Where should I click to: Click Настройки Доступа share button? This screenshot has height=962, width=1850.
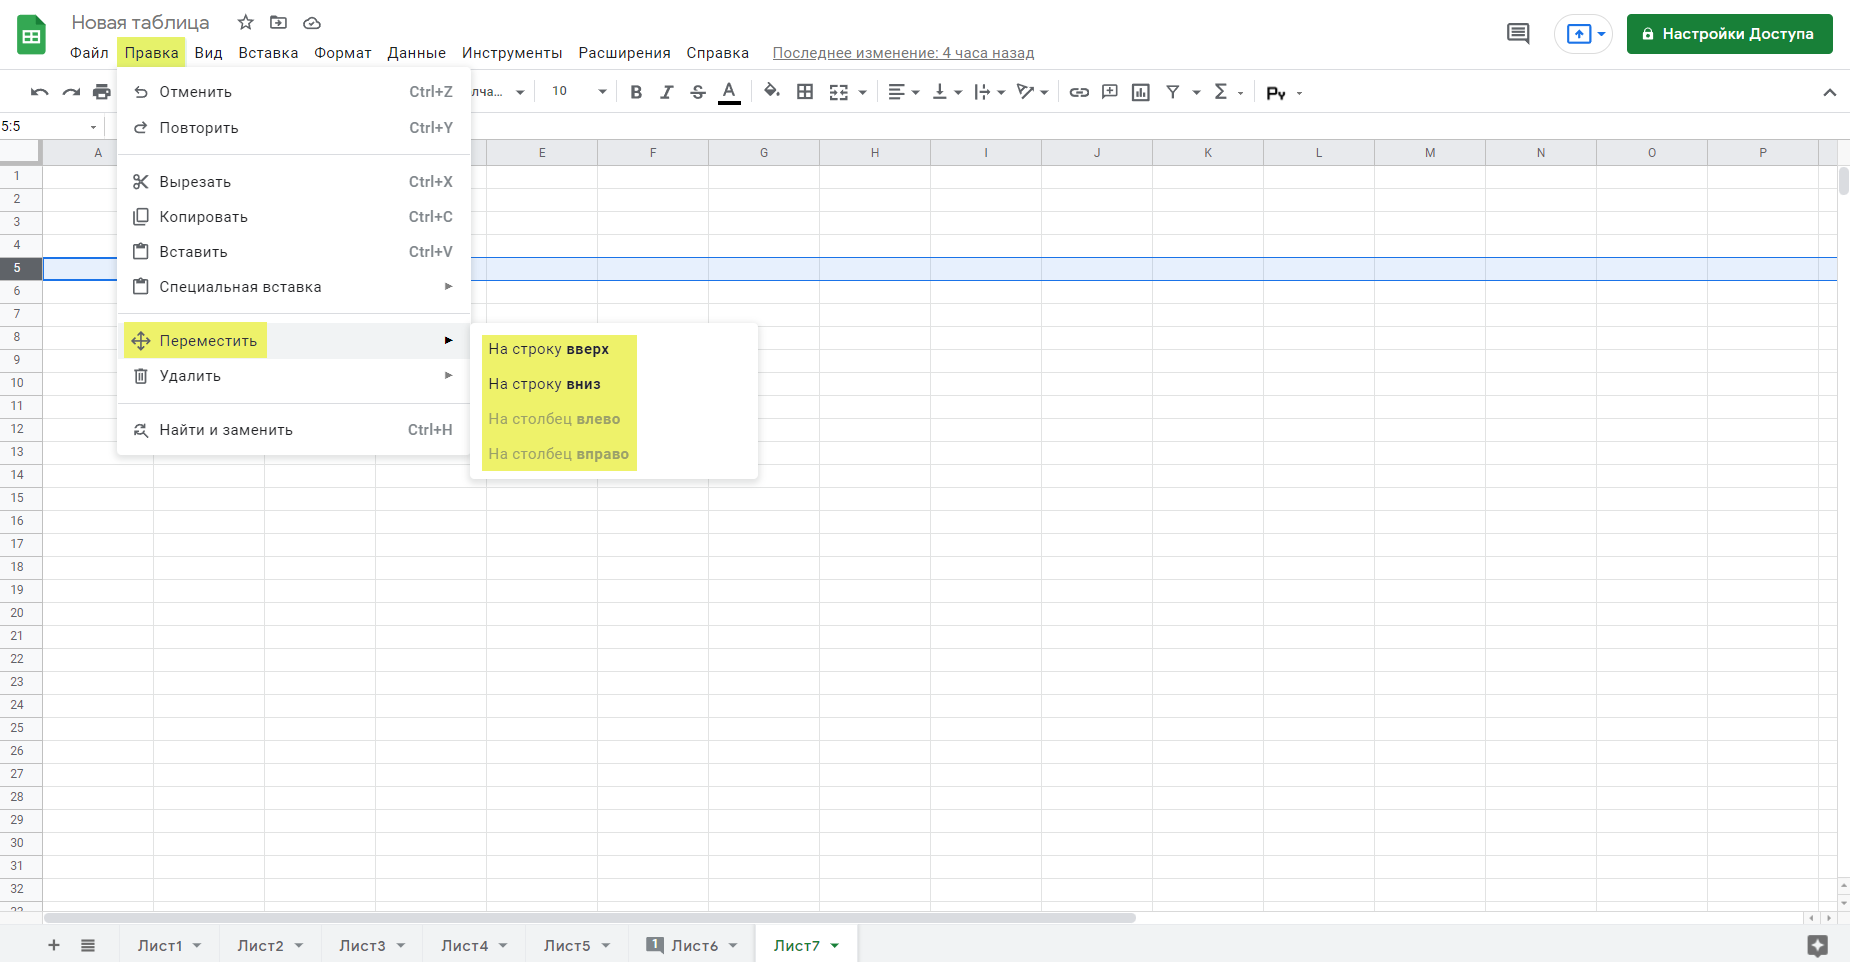[1729, 34]
